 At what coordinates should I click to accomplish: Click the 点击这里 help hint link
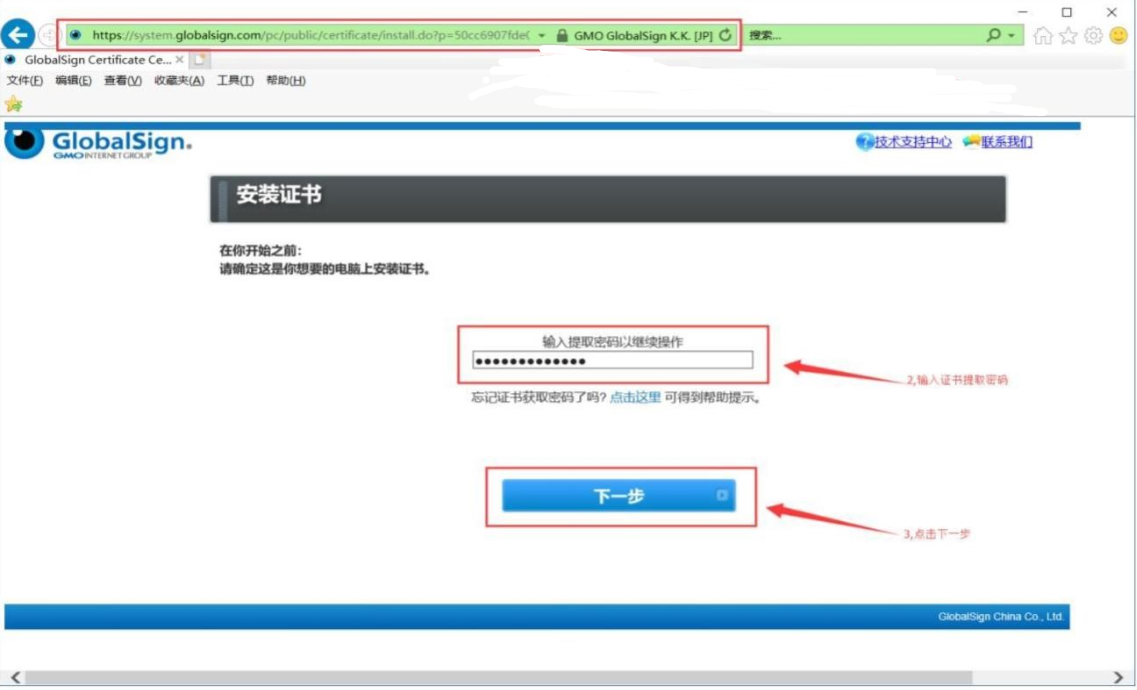point(635,397)
